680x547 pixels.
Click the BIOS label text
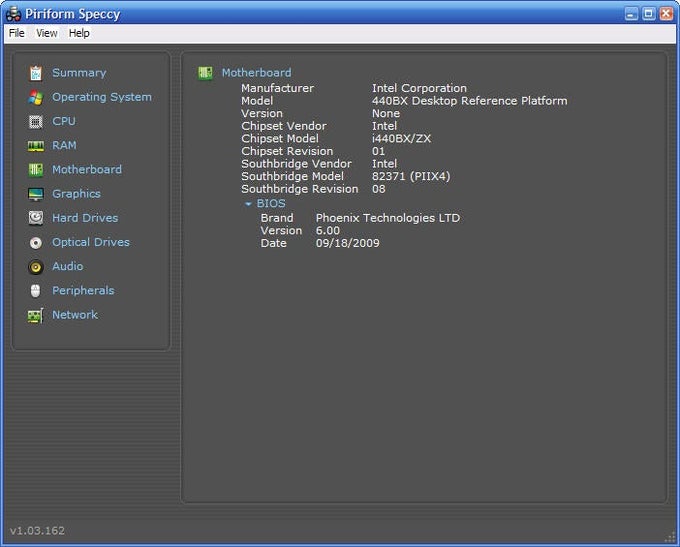(x=271, y=204)
